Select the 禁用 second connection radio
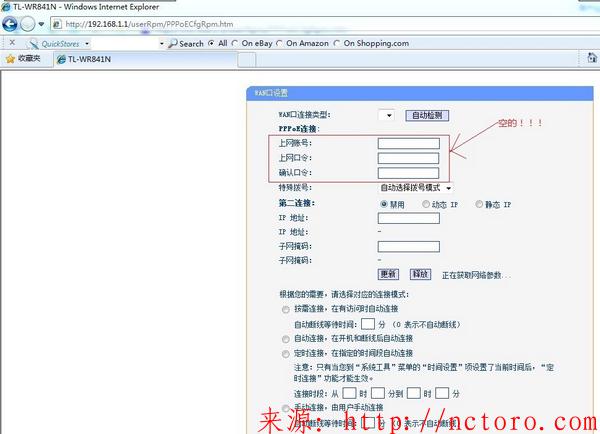Viewport: 600px width, 434px height. [384, 204]
